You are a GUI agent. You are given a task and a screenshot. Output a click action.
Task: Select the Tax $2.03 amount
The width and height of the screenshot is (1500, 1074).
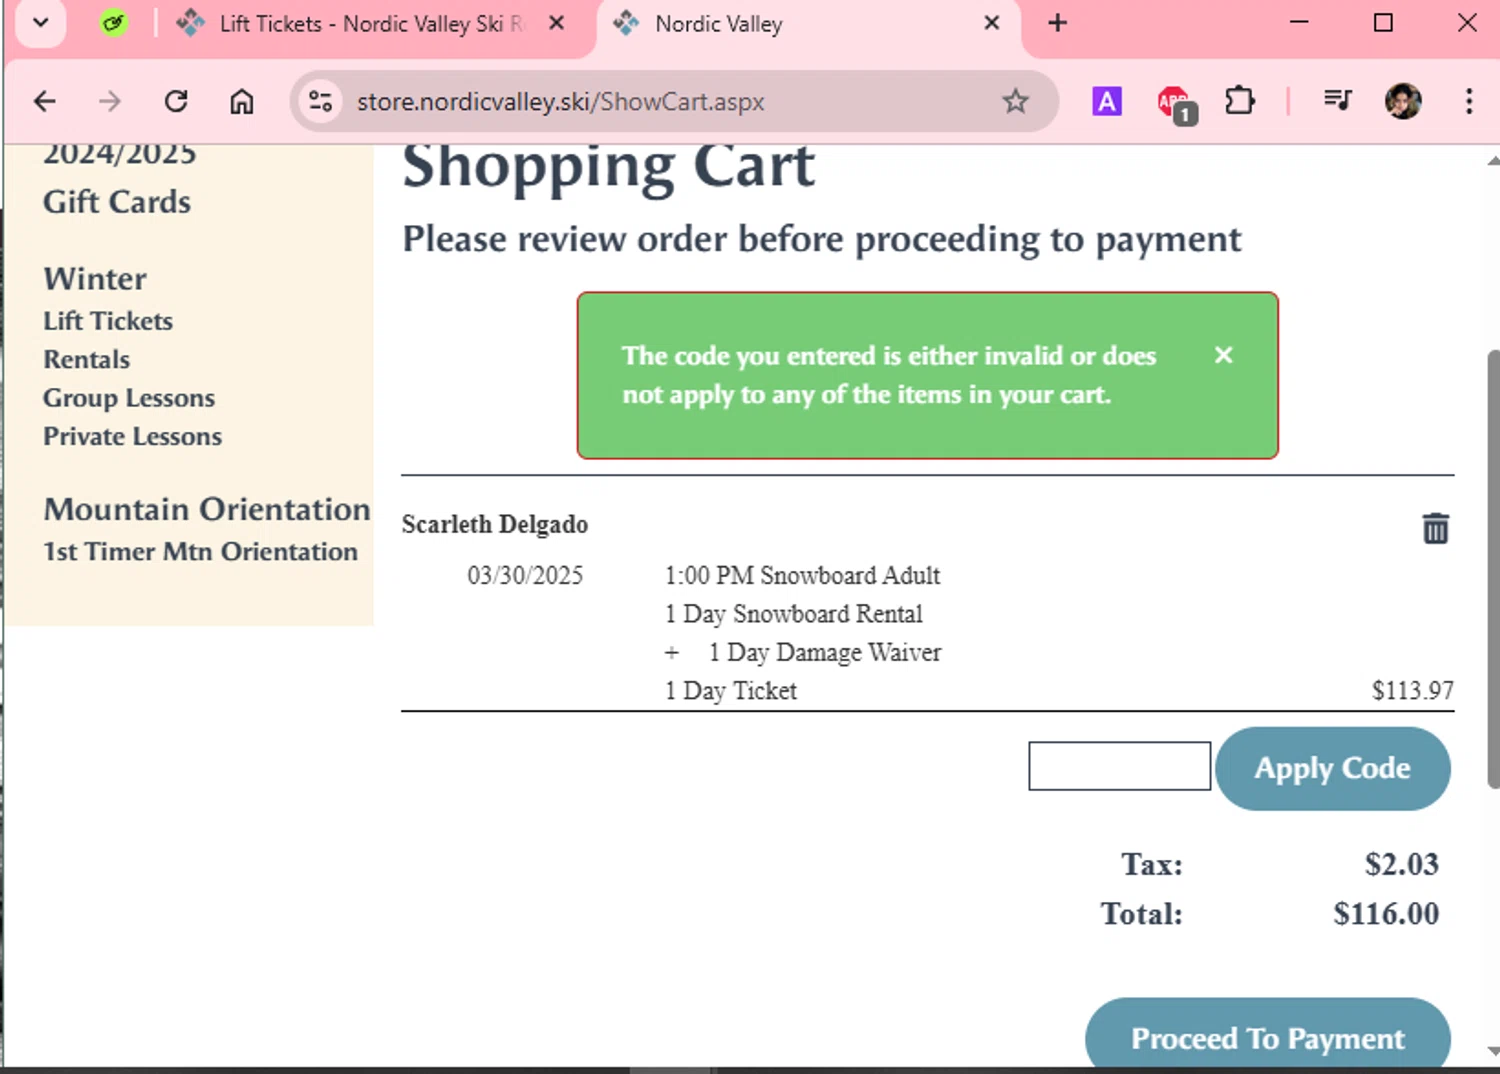point(1402,864)
